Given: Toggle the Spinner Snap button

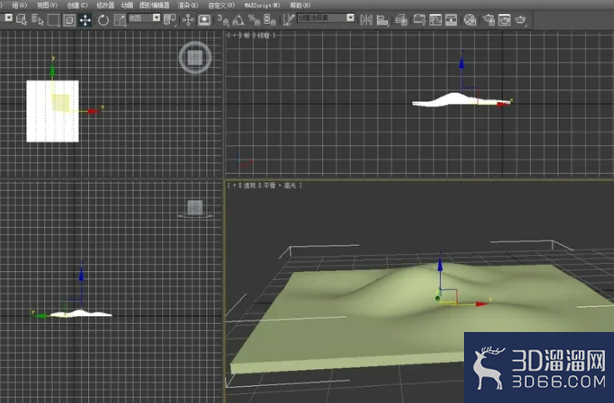Looking at the screenshot, I should [269, 20].
